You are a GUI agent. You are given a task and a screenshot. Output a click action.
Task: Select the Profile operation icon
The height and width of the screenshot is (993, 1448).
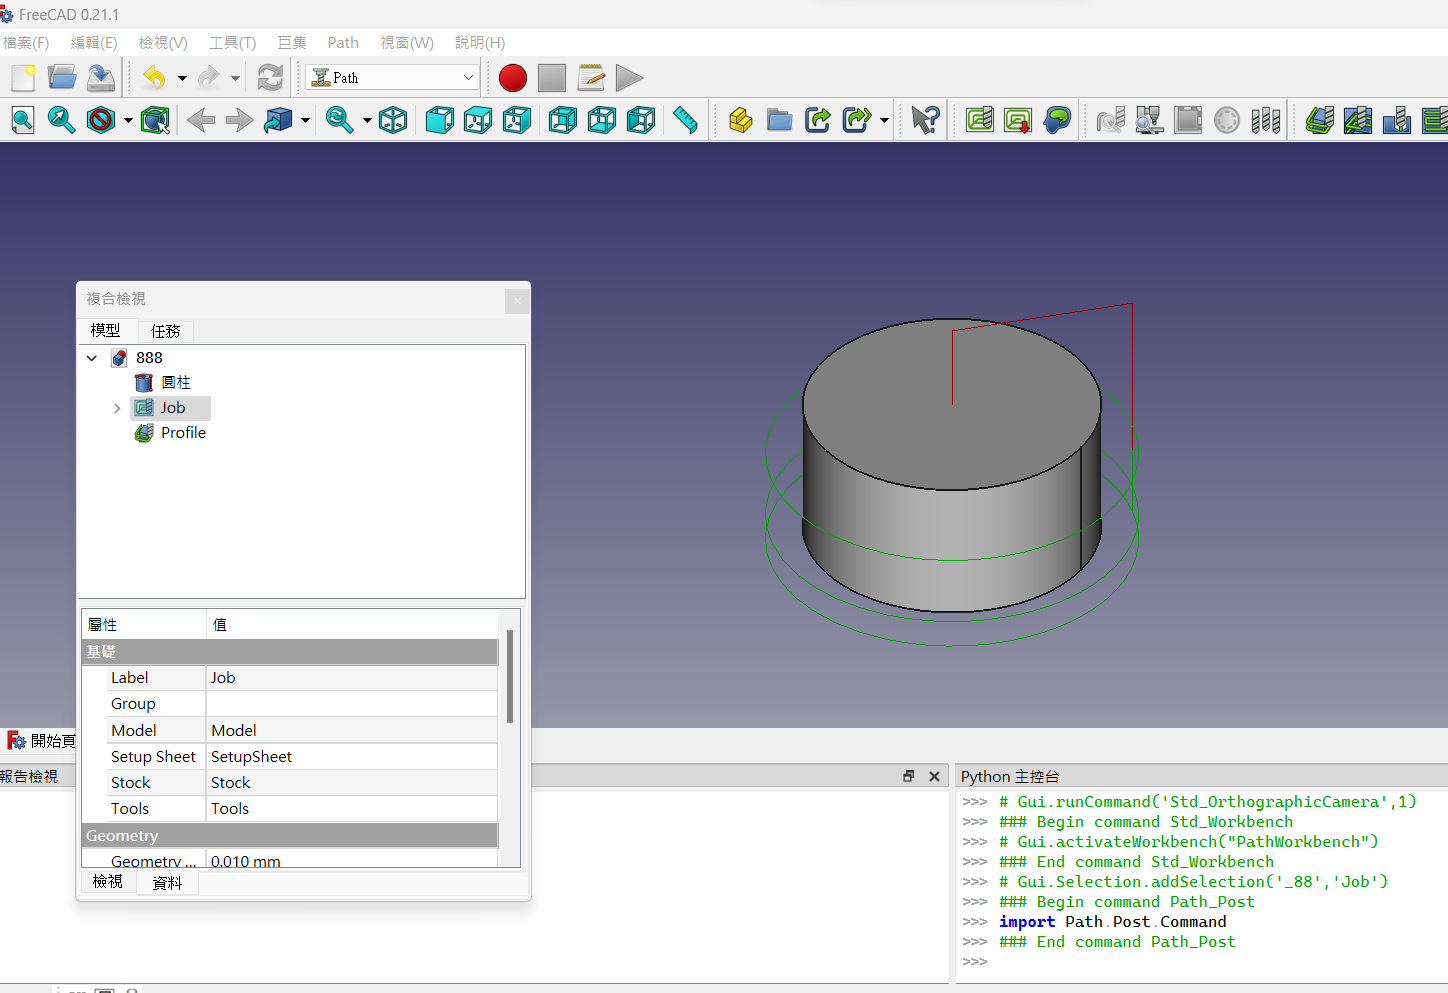click(x=1319, y=120)
